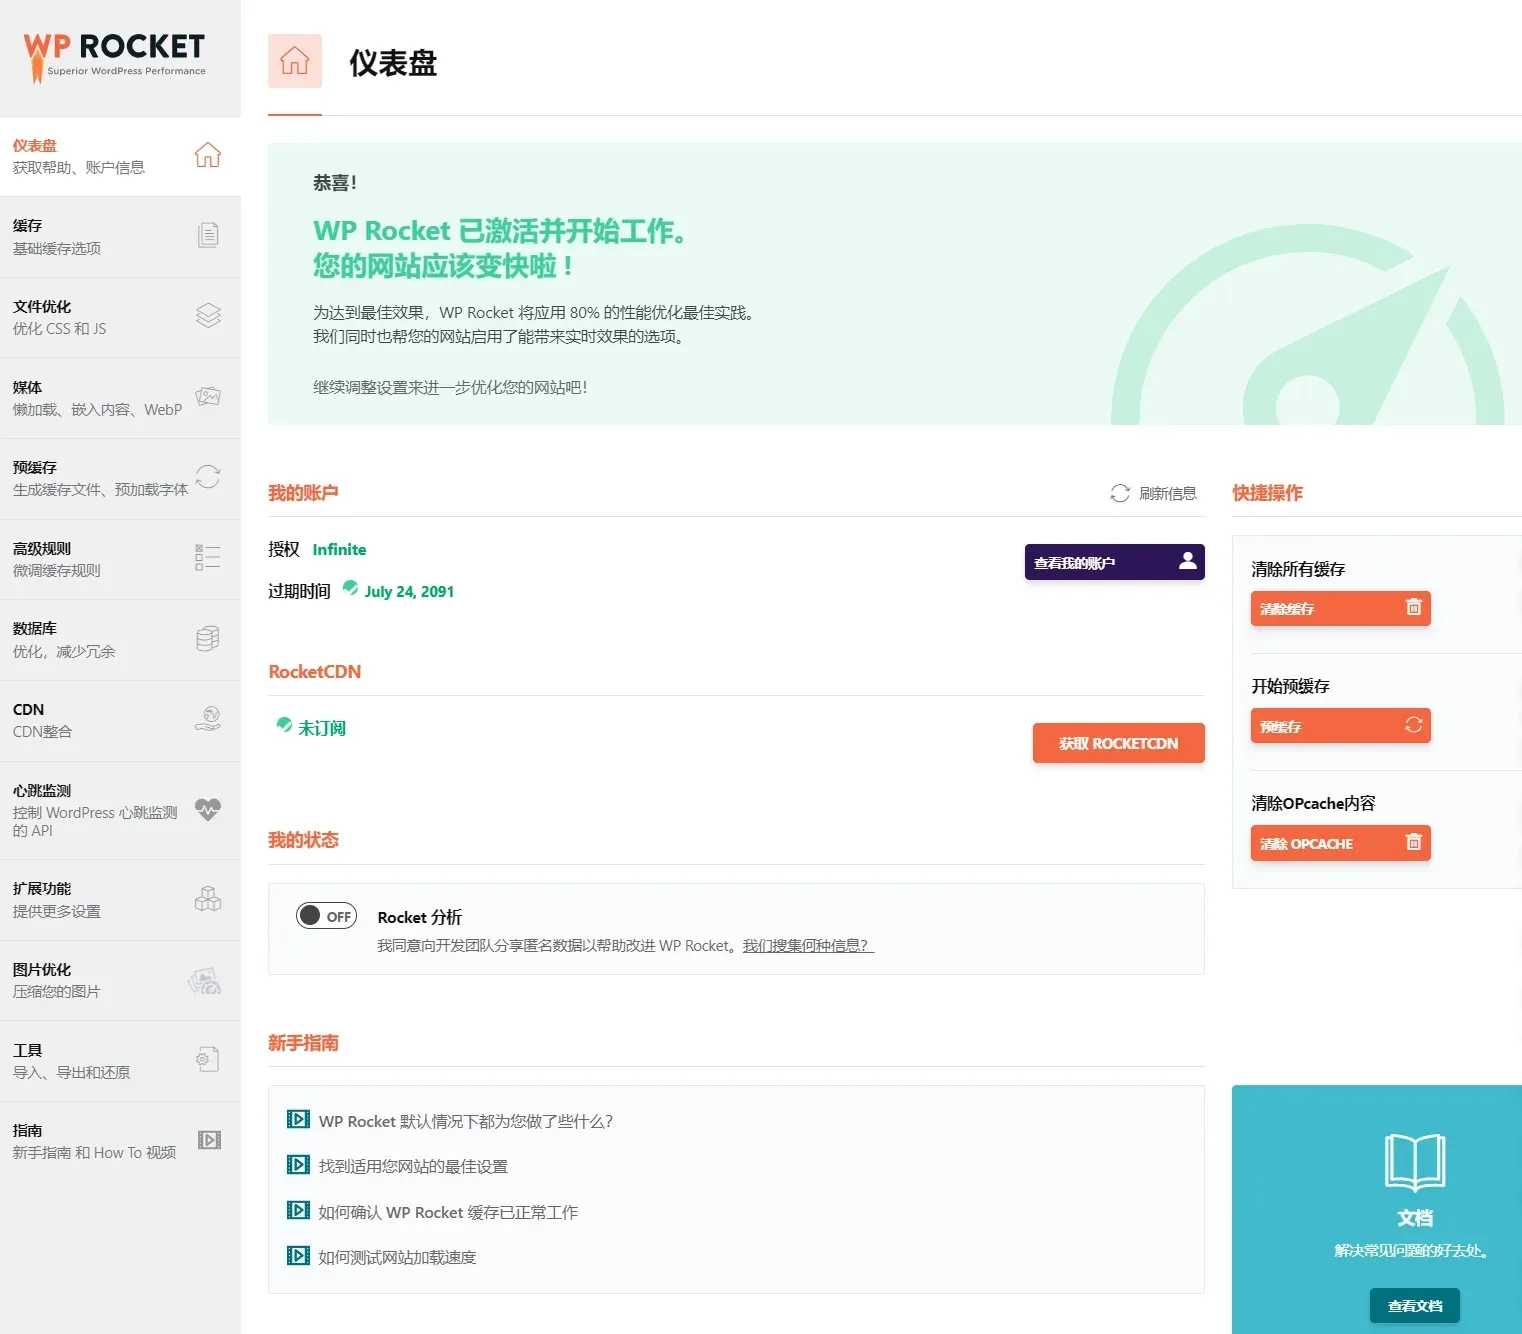
Task: Open the 媒体 懒加载 menu item
Action: tap(120, 398)
